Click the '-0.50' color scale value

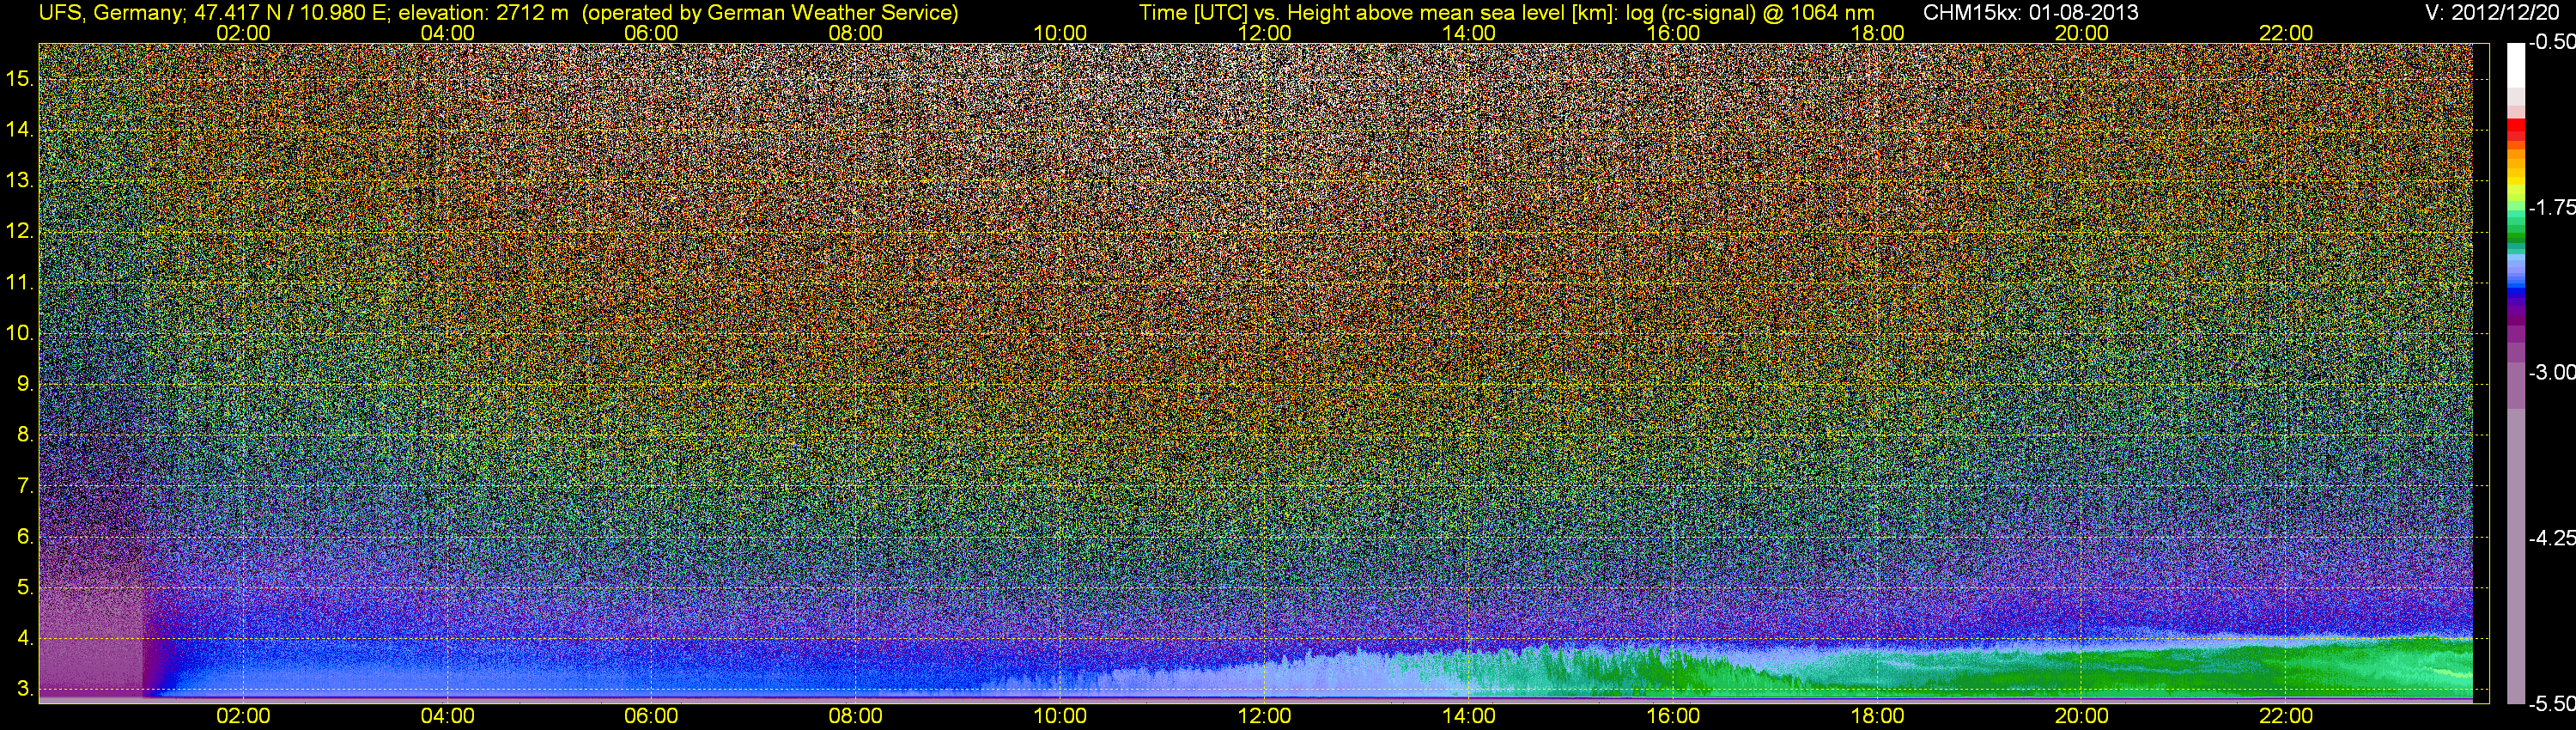point(2552,43)
